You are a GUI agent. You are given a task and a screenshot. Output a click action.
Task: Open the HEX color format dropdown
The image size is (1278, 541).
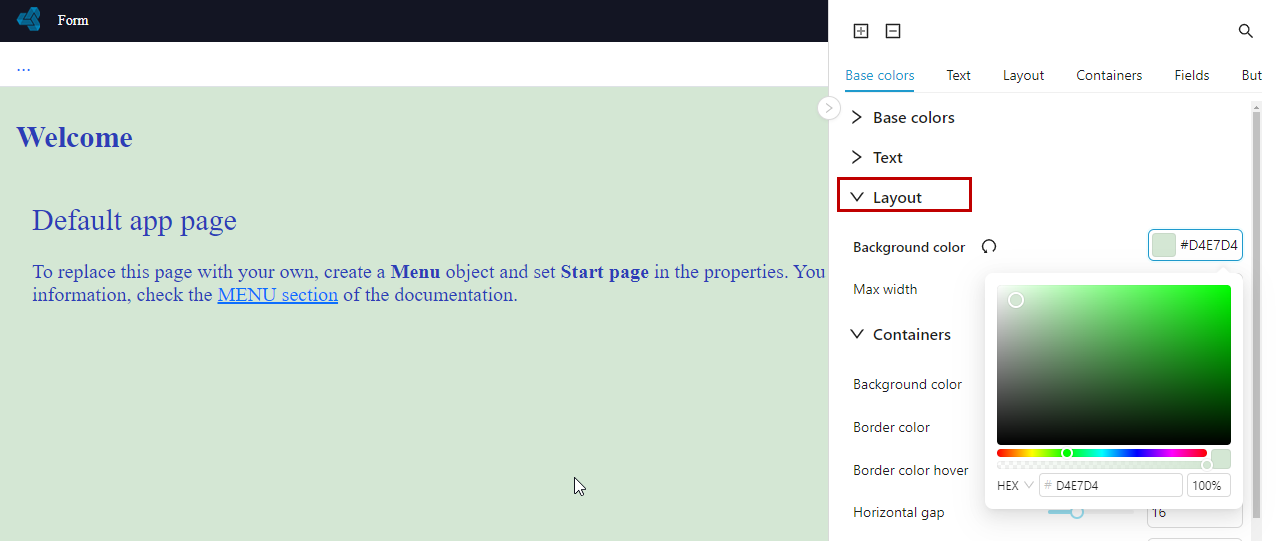point(1015,485)
